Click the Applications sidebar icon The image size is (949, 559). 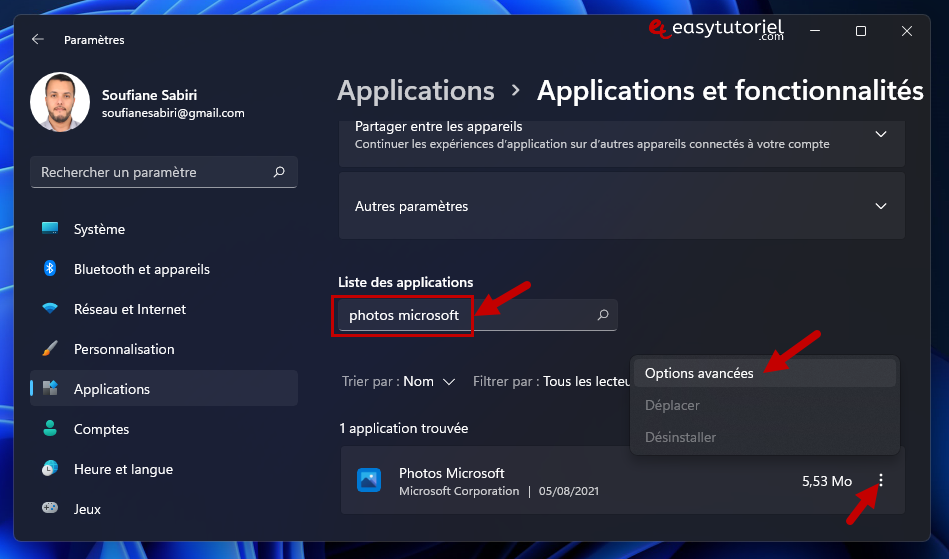pyautogui.click(x=50, y=388)
